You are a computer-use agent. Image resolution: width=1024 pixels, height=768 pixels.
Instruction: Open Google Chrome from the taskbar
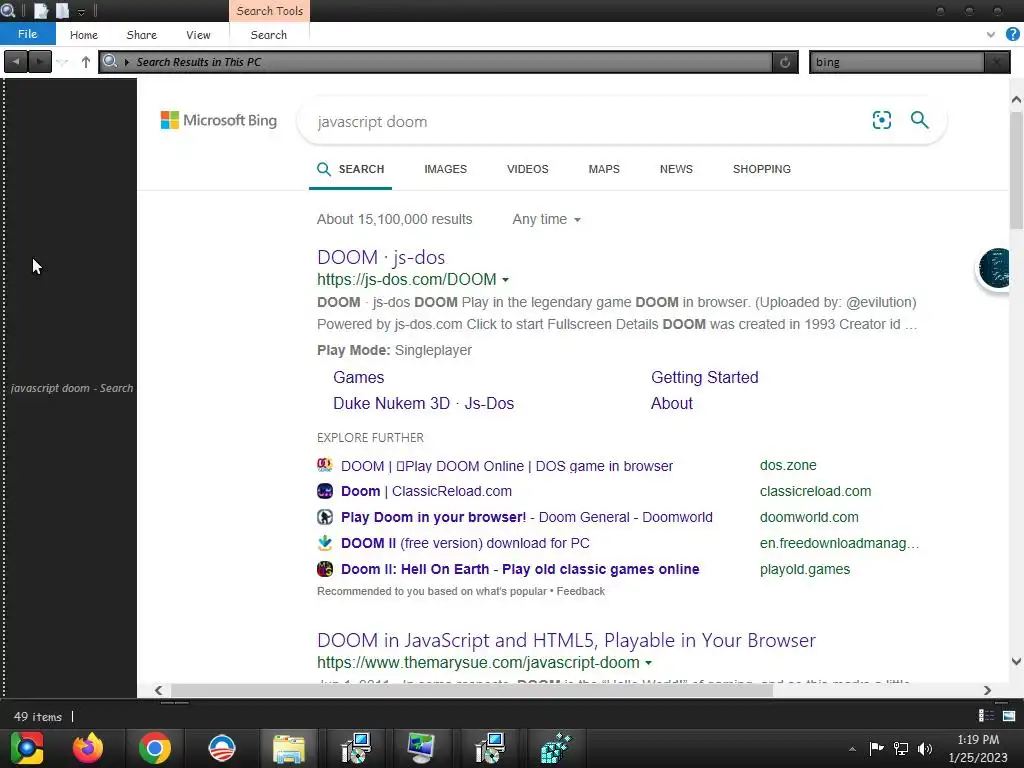tap(155, 748)
